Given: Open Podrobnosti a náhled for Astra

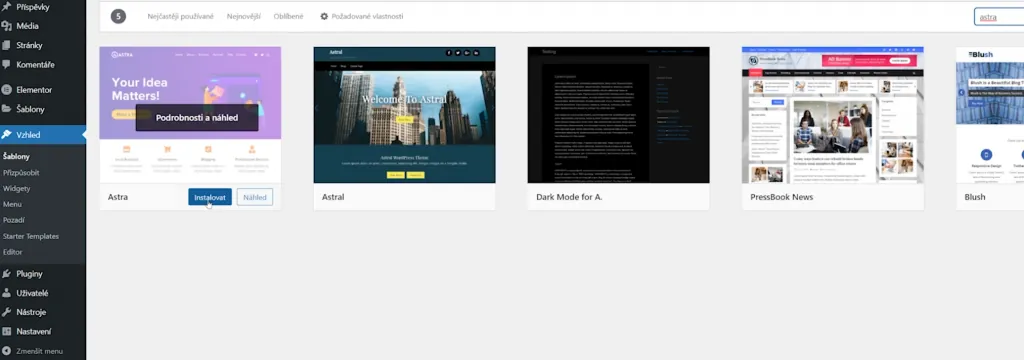Looking at the screenshot, I should (197, 118).
